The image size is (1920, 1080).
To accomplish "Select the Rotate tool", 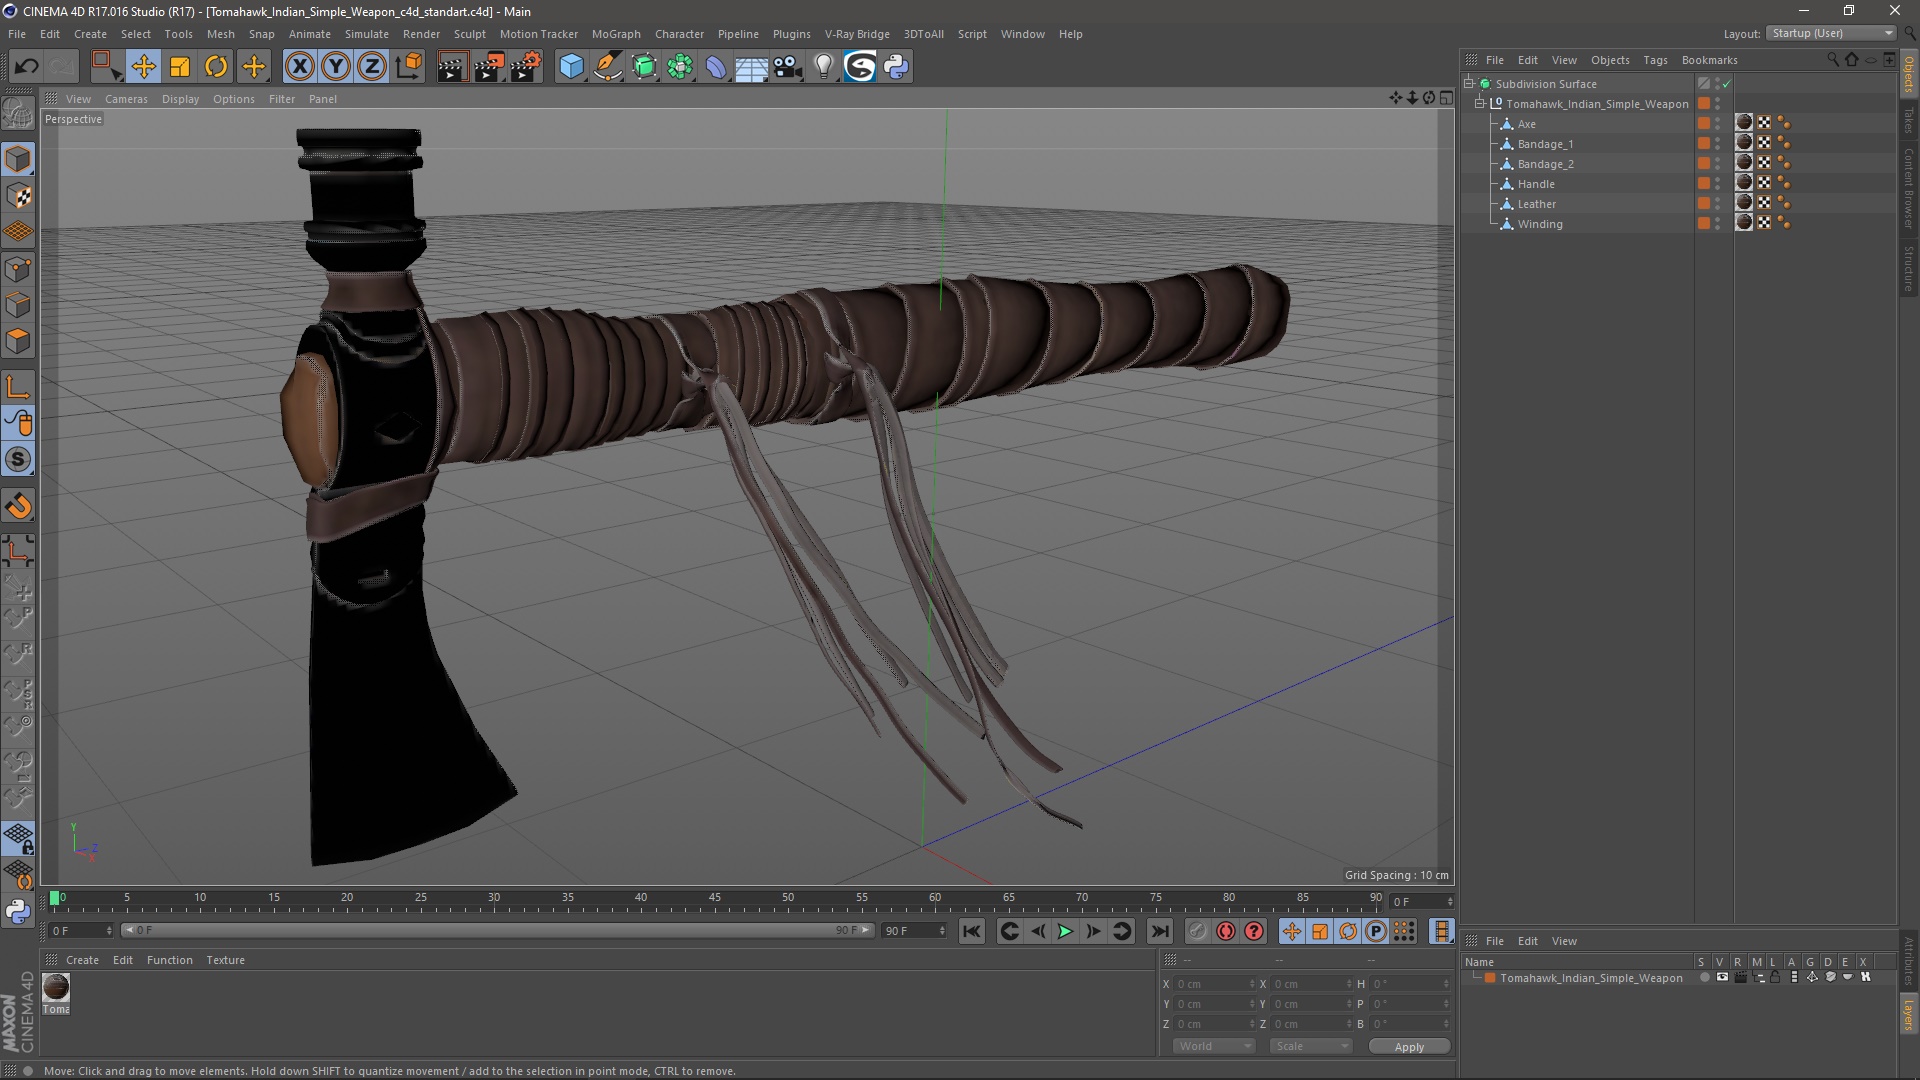I will pyautogui.click(x=216, y=67).
